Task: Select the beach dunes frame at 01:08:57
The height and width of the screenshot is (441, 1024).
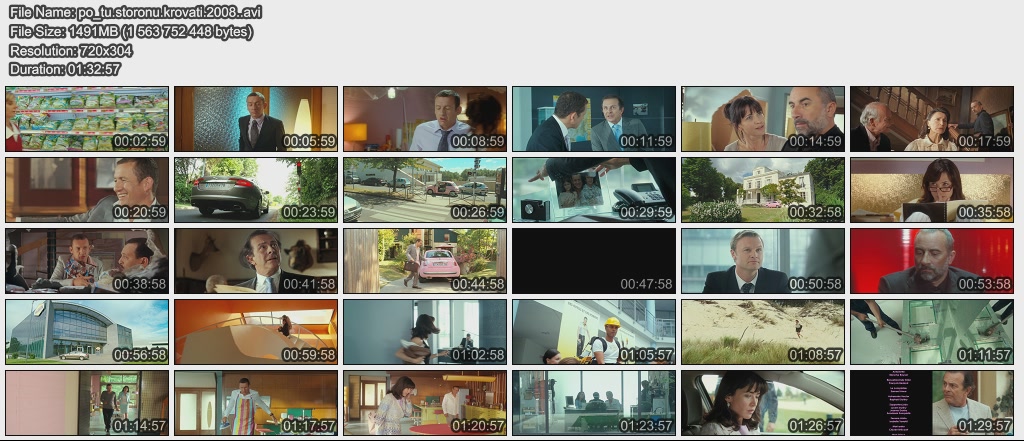Action: (763, 332)
